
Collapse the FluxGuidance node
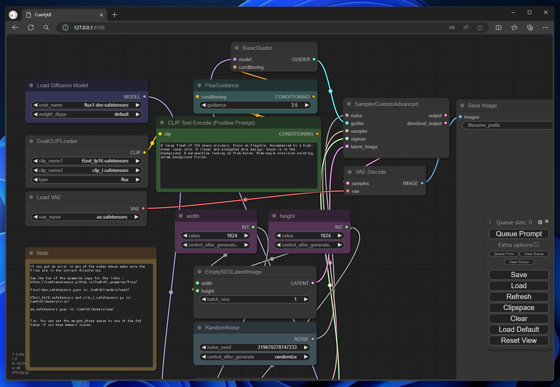tap(199, 85)
